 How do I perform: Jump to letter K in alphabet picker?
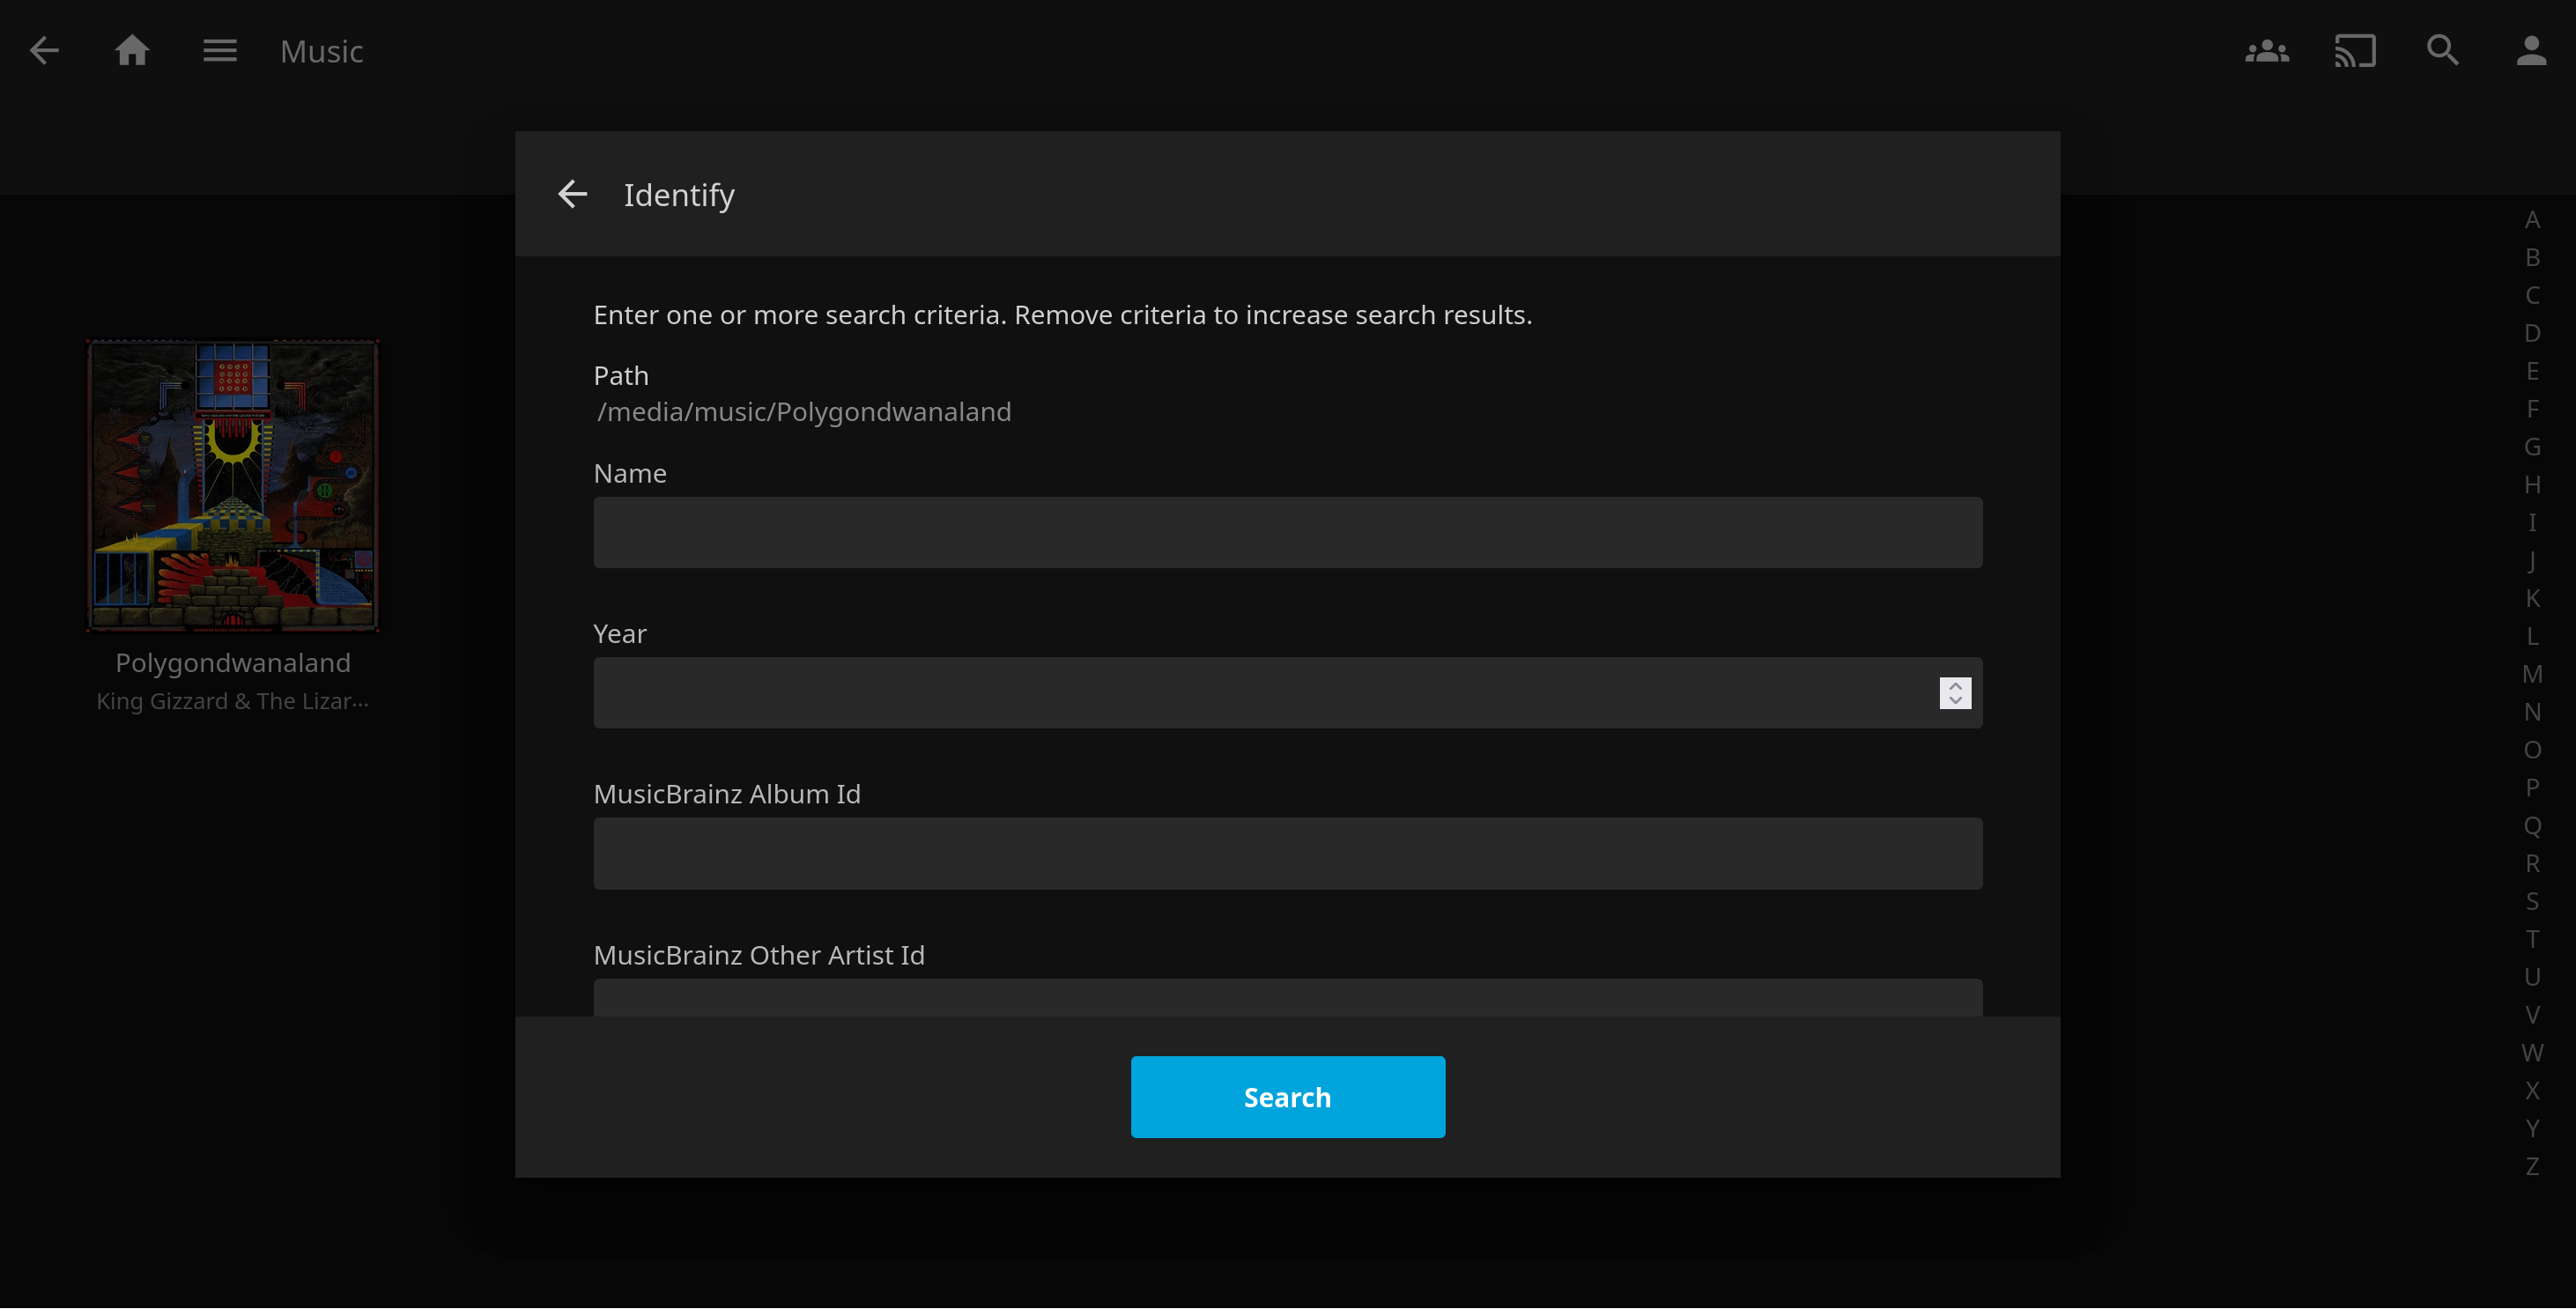2531,598
